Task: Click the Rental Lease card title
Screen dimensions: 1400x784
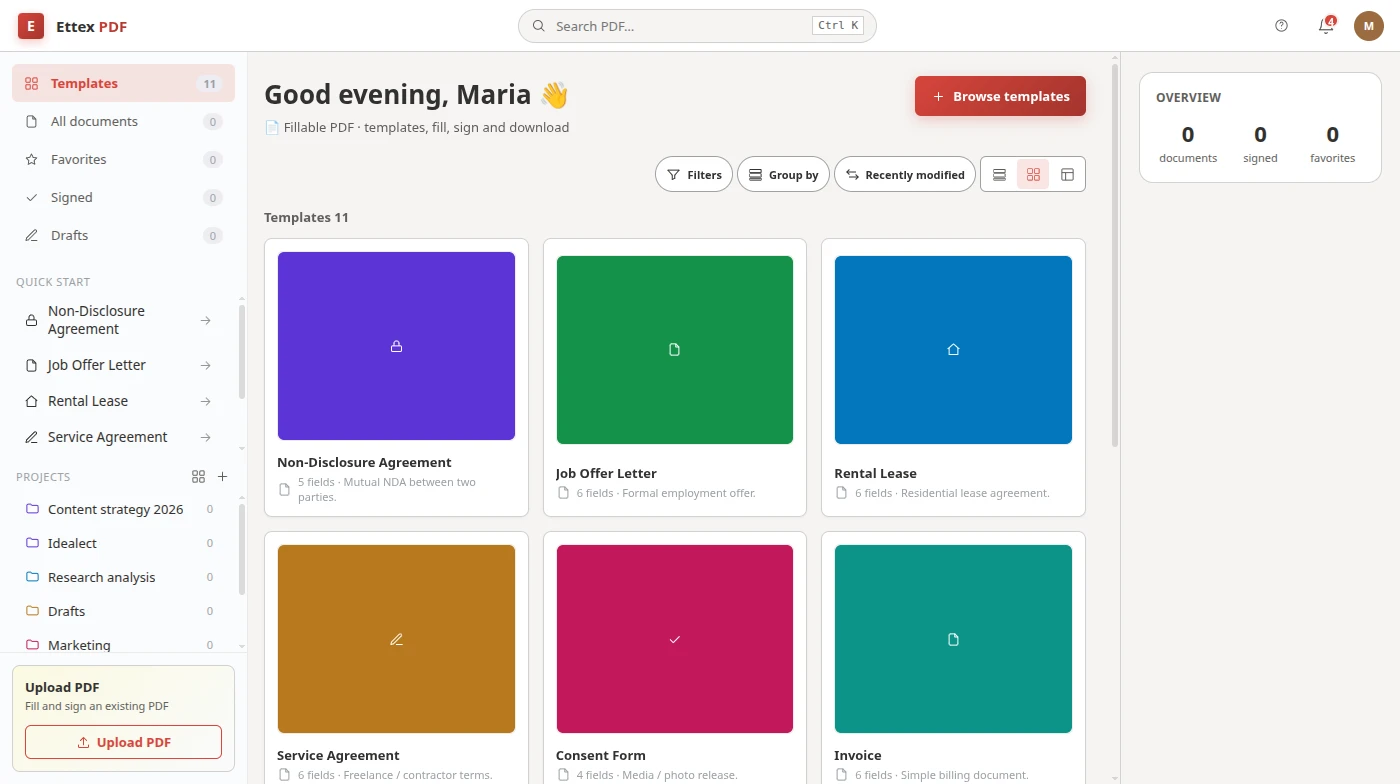Action: pyautogui.click(x=875, y=473)
